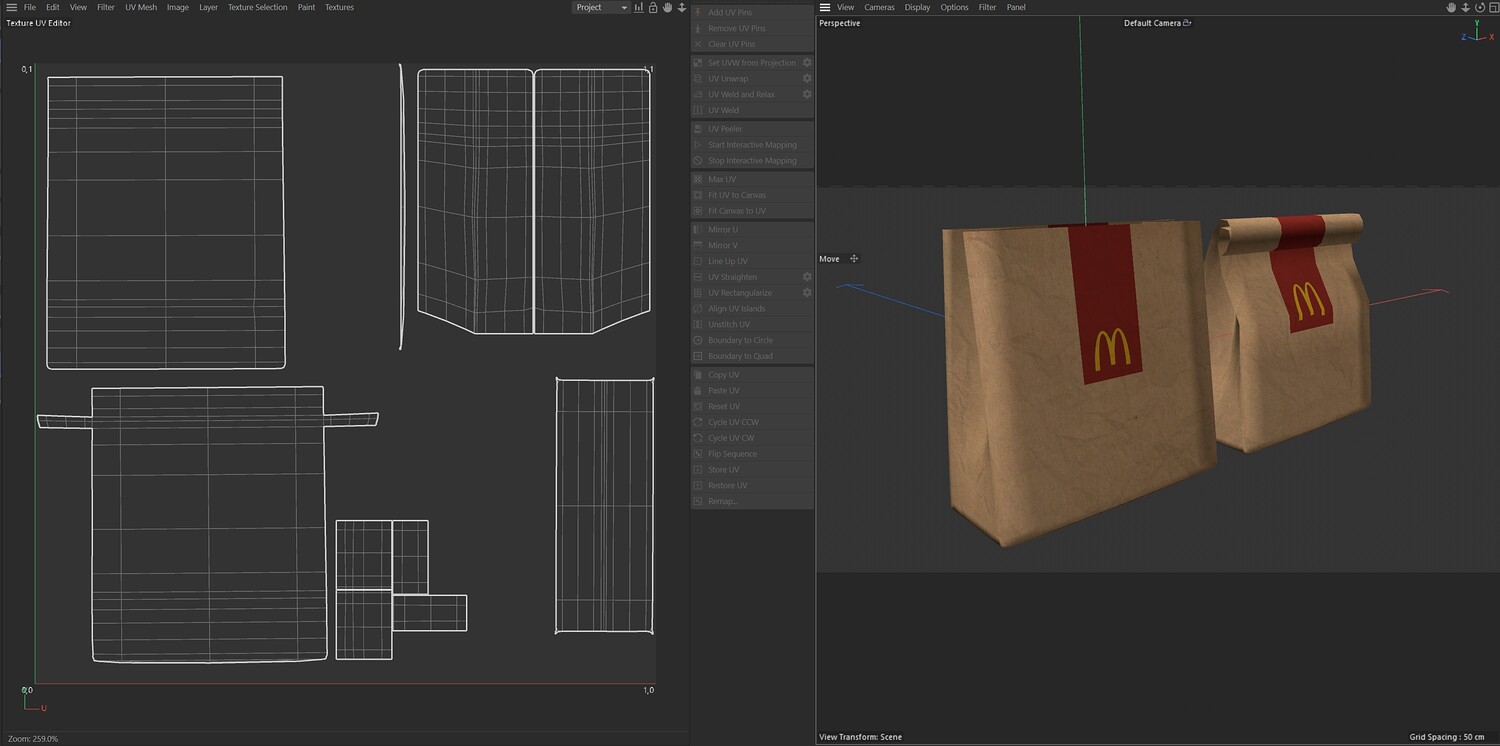This screenshot has width=1500, height=746.
Task: Open the Textures menu
Action: pos(339,7)
